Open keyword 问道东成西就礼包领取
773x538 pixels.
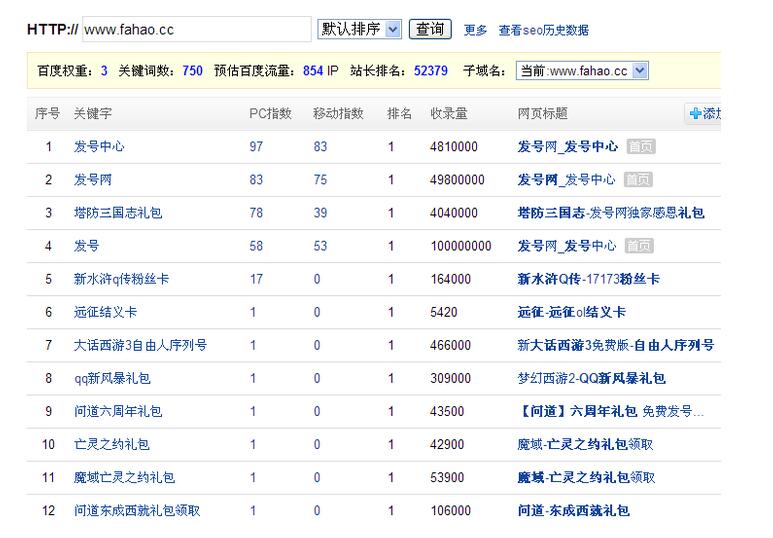tap(137, 510)
